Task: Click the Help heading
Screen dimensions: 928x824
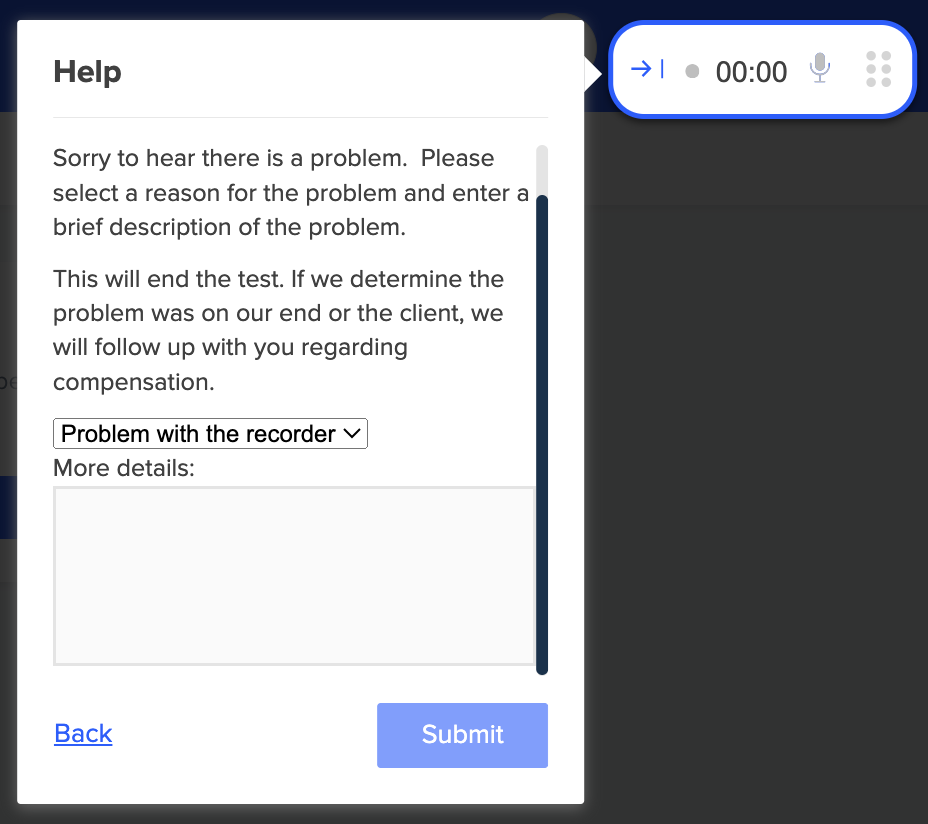Action: (x=88, y=72)
